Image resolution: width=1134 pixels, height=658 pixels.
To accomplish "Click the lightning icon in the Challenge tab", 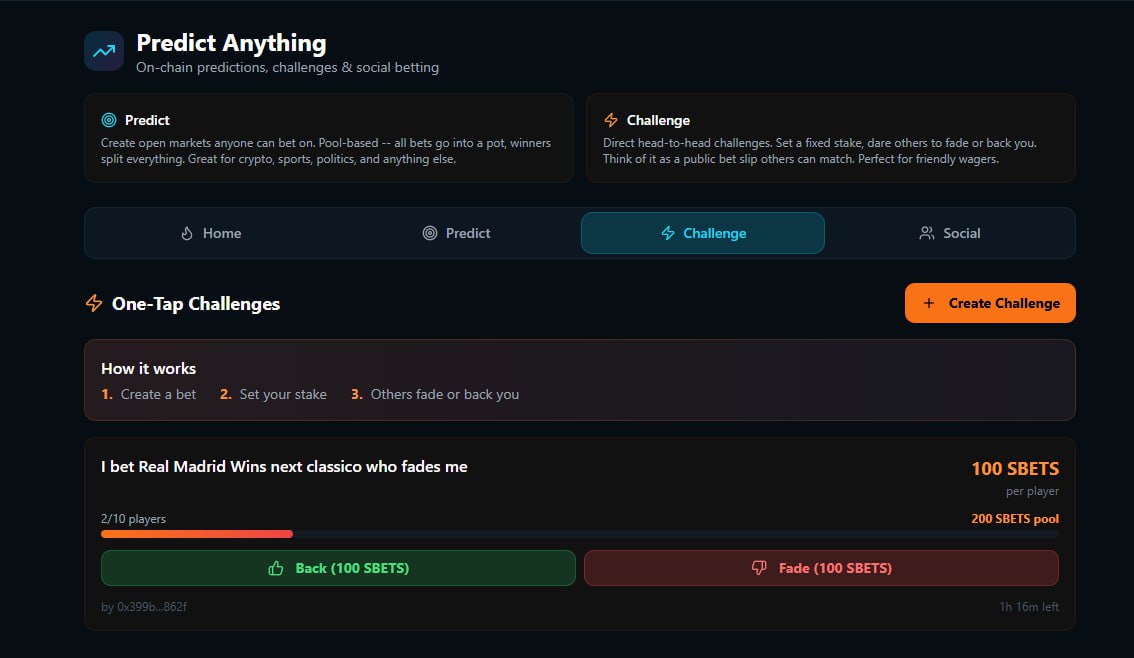I will point(668,233).
